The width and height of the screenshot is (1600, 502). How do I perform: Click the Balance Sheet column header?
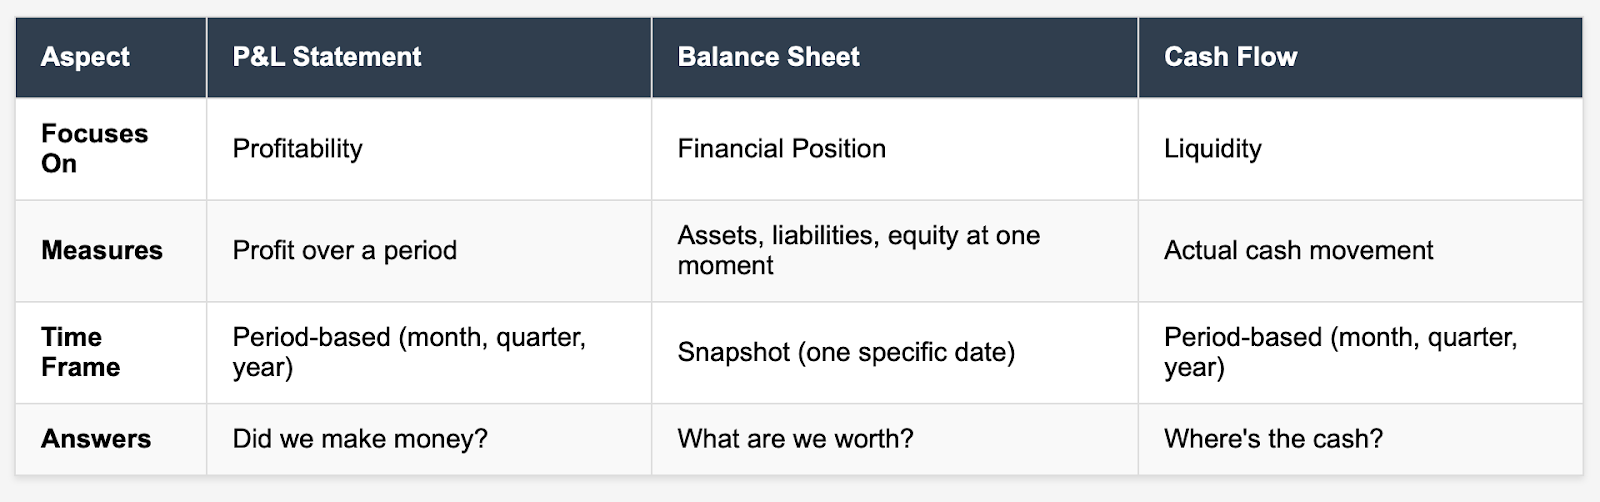pyautogui.click(x=895, y=57)
